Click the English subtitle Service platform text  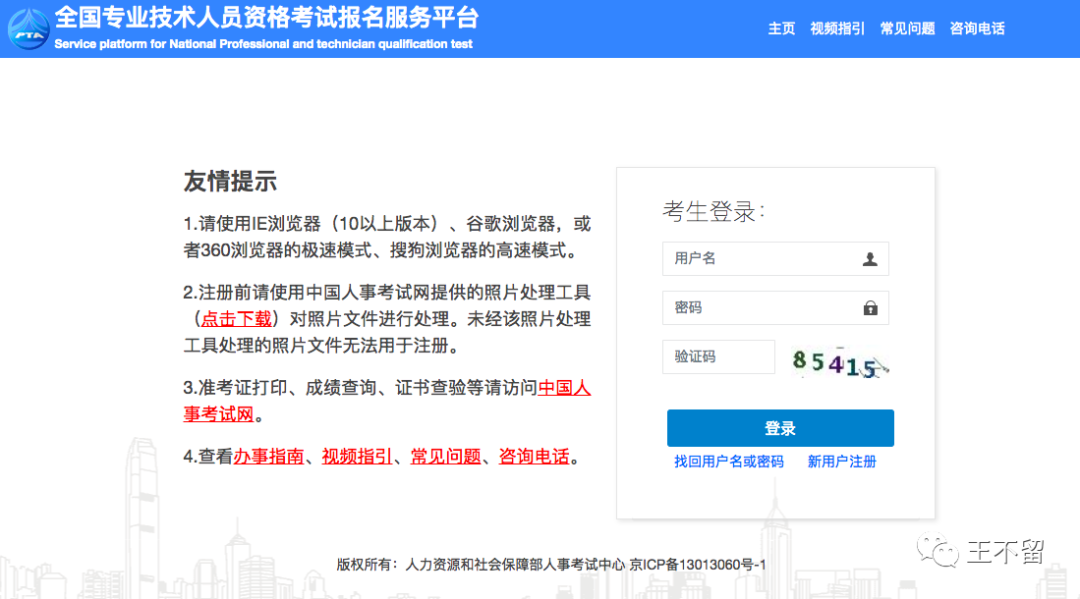263,44
